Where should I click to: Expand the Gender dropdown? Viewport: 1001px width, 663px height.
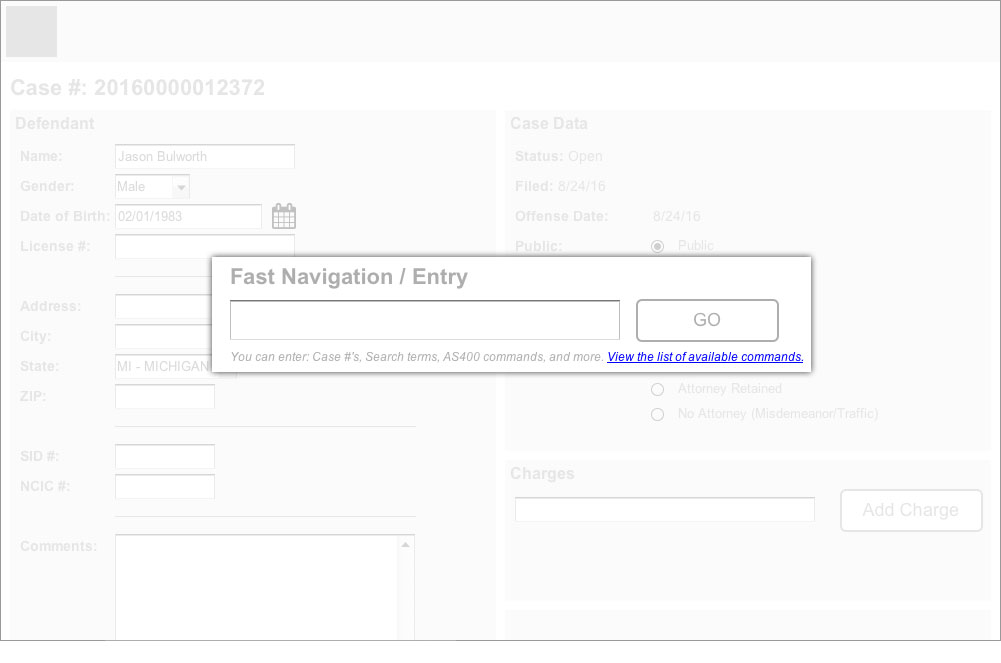point(180,187)
